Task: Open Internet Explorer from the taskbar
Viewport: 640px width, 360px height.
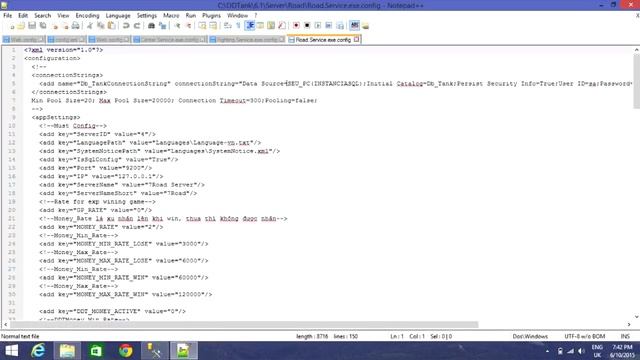Action: click(38, 351)
